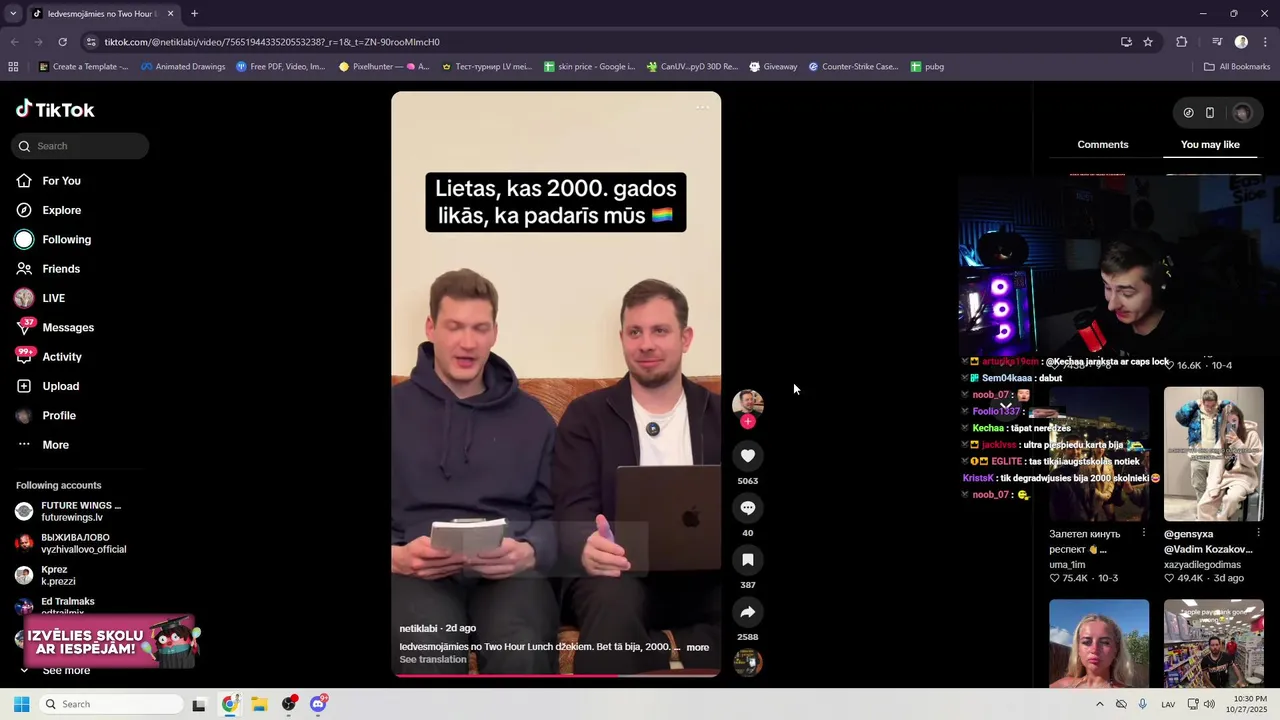Reload the browser page
1280x720 pixels.
(x=62, y=42)
